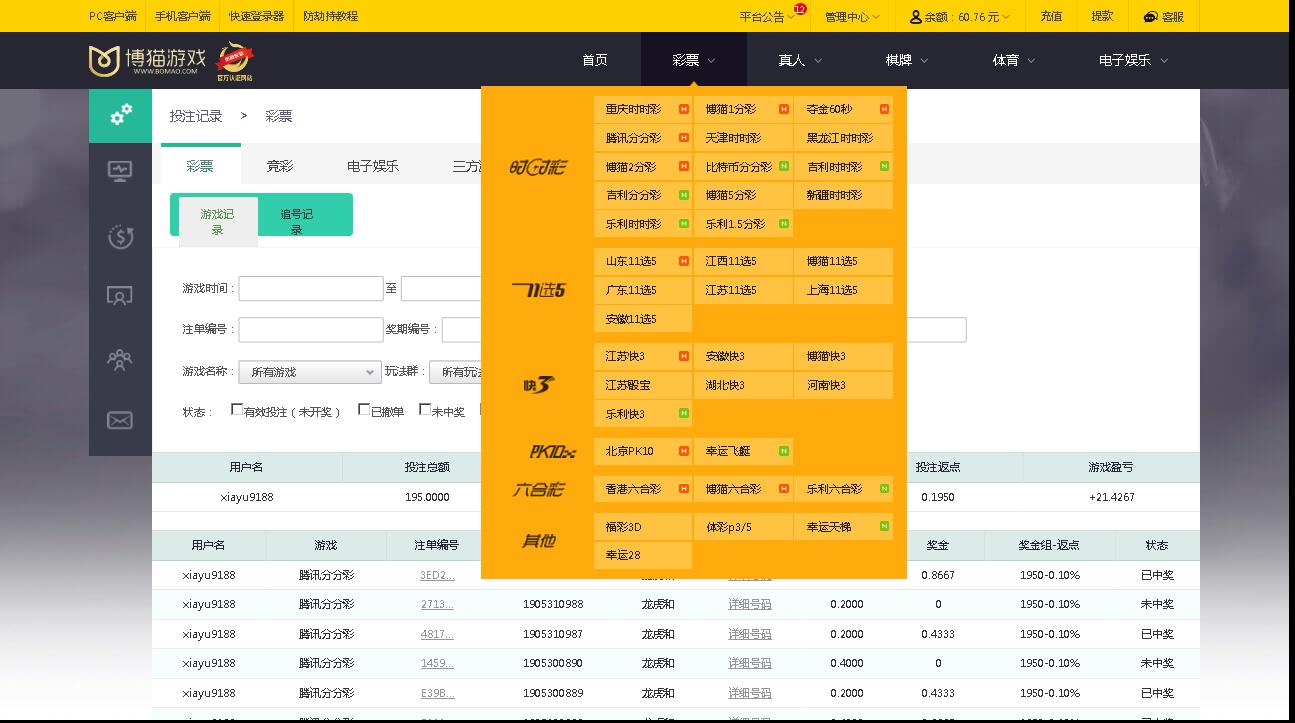
Task: Open bet number link 2713...
Action: click(x=437, y=604)
